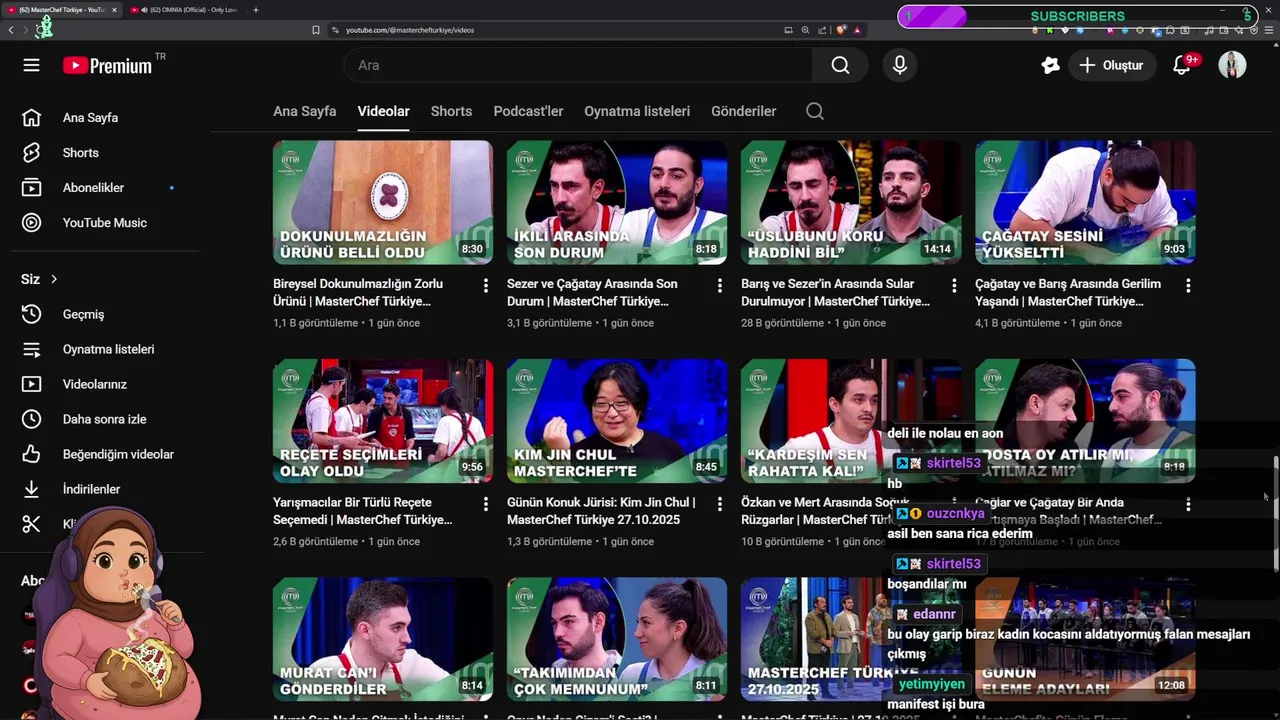The width and height of the screenshot is (1280, 720).
Task: Expand the Siz section chevron
Action: (54, 279)
